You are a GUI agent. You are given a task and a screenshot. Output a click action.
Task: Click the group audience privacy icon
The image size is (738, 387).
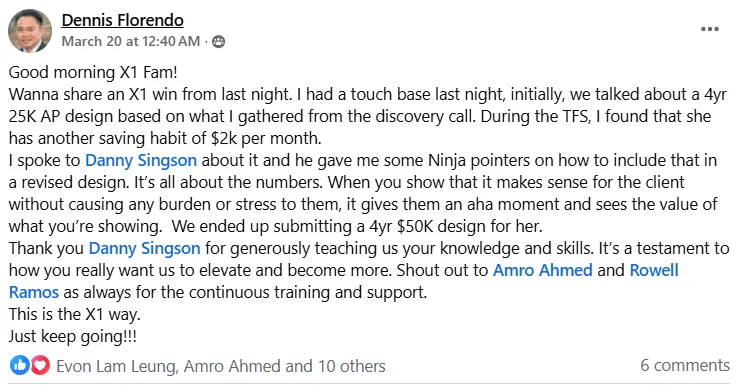click(218, 42)
